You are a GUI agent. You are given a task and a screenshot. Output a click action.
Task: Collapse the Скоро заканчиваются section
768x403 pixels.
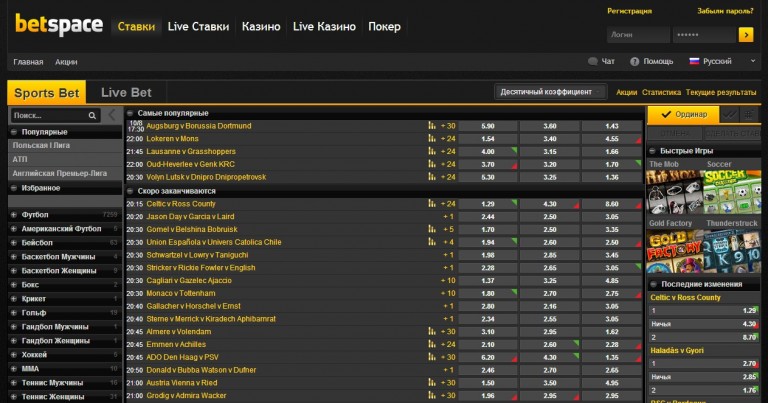click(130, 191)
